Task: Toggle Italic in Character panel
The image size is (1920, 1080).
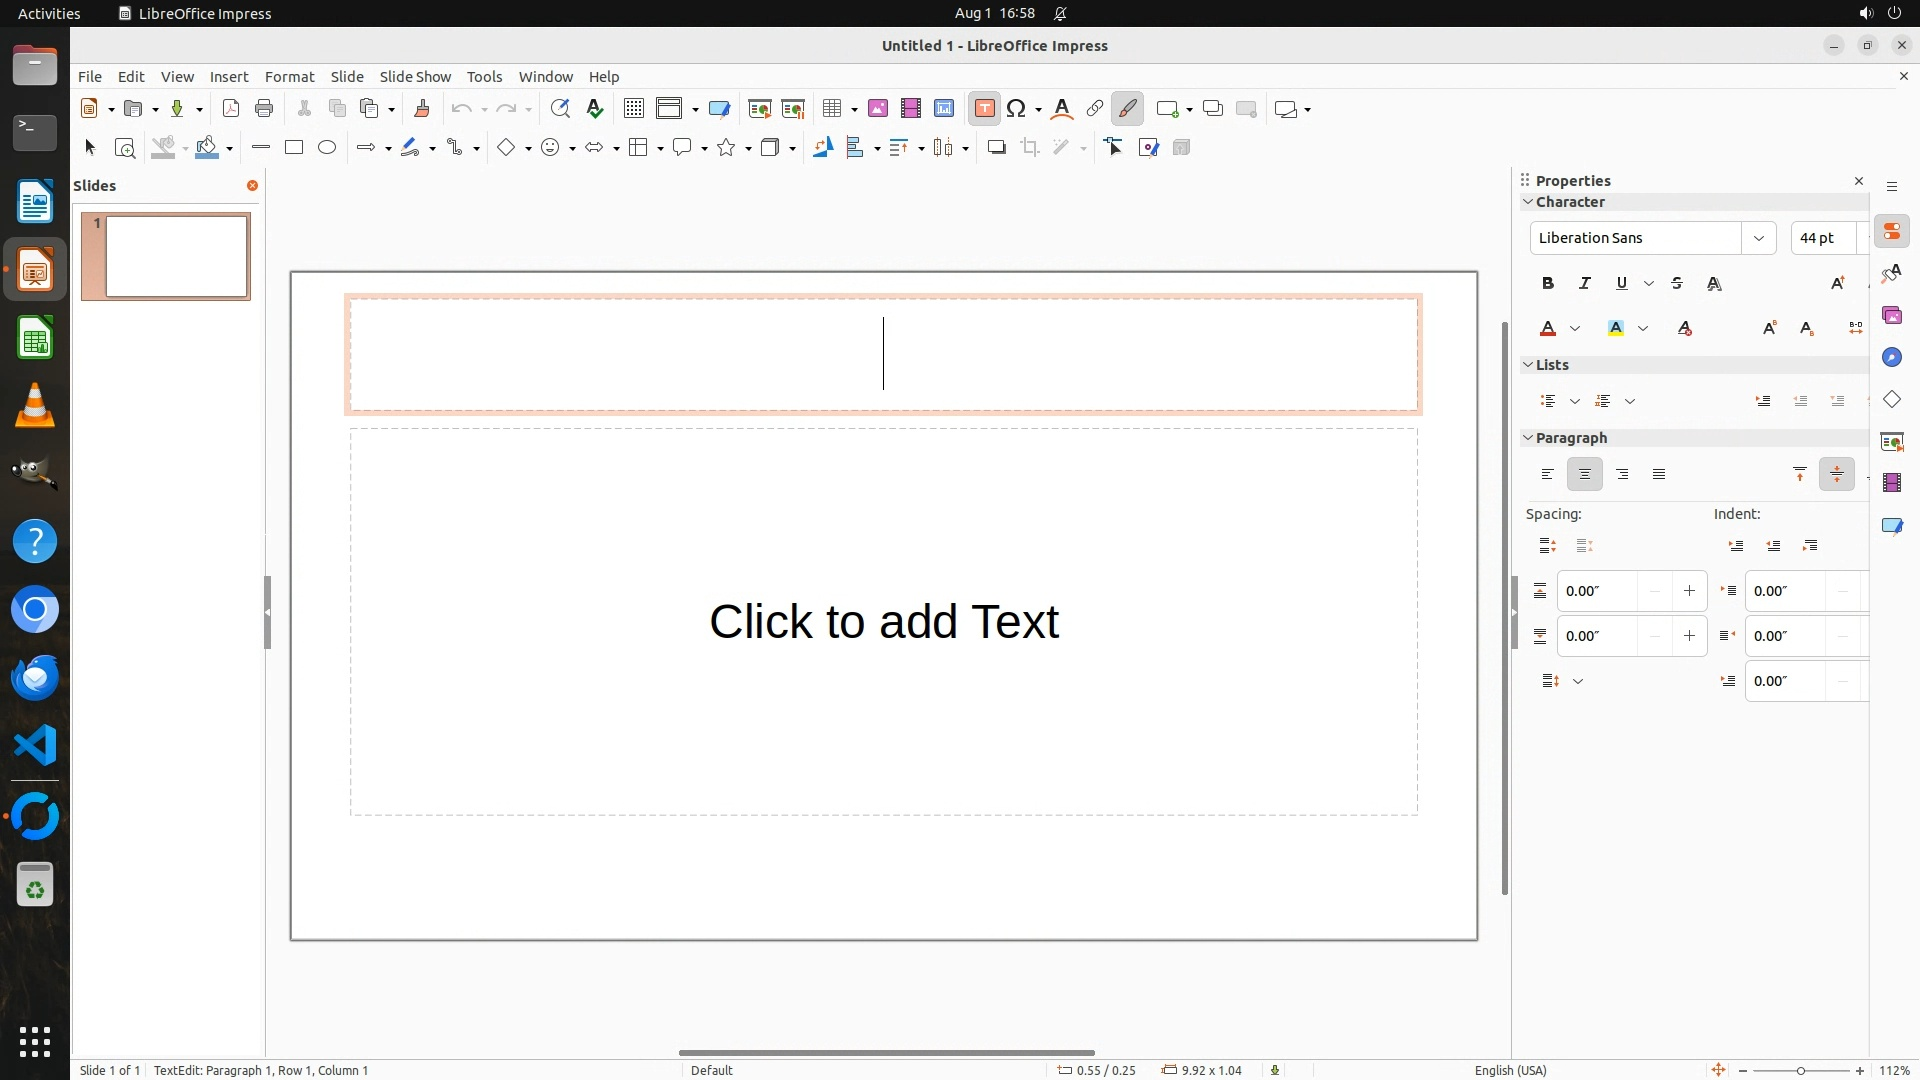Action: tap(1585, 284)
